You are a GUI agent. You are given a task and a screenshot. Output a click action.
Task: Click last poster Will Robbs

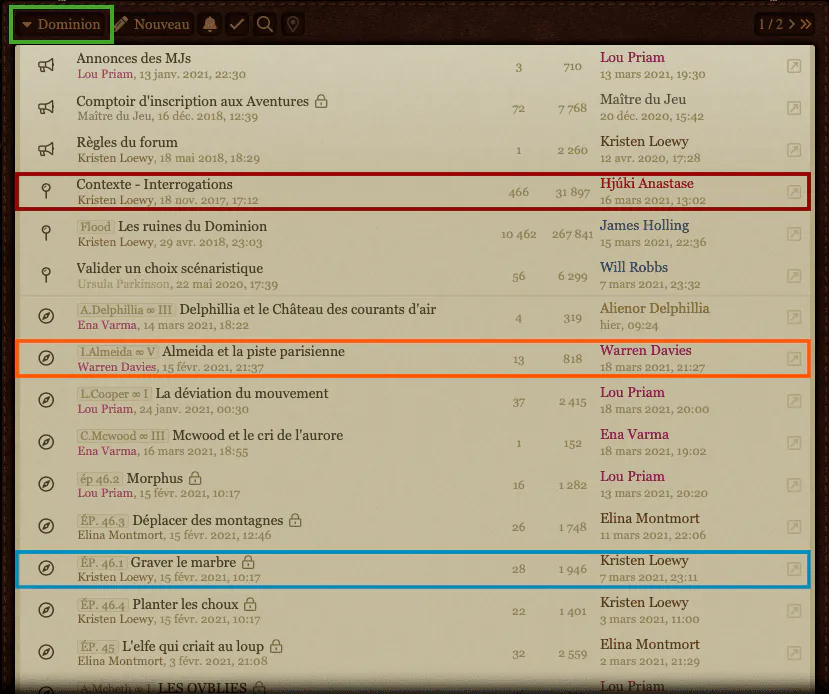[x=633, y=267]
